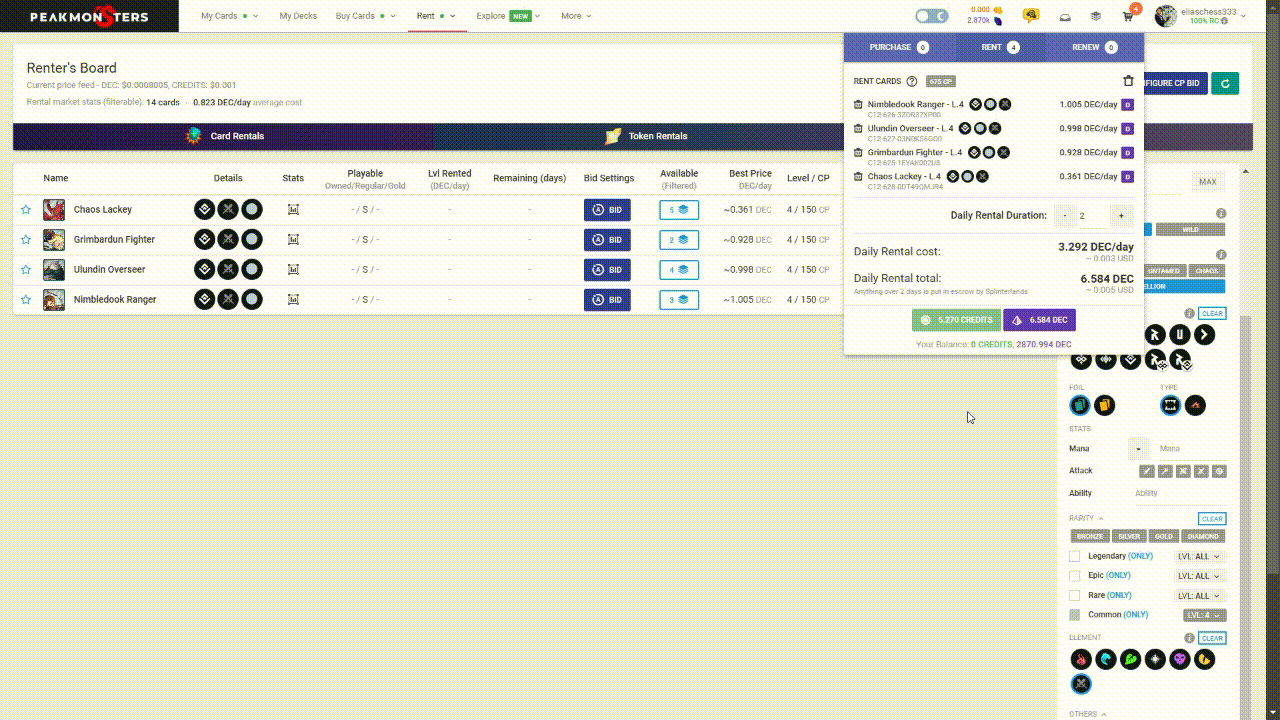Click BID button for Chaos Lackey

607,210
